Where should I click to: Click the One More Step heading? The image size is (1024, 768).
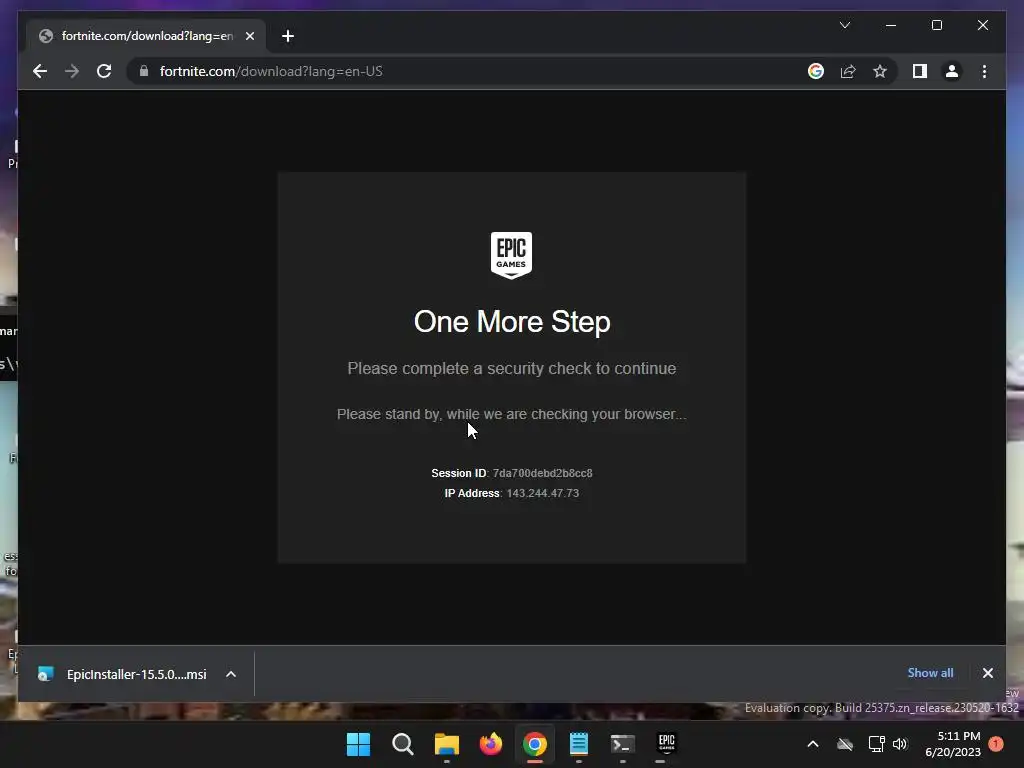tap(512, 321)
